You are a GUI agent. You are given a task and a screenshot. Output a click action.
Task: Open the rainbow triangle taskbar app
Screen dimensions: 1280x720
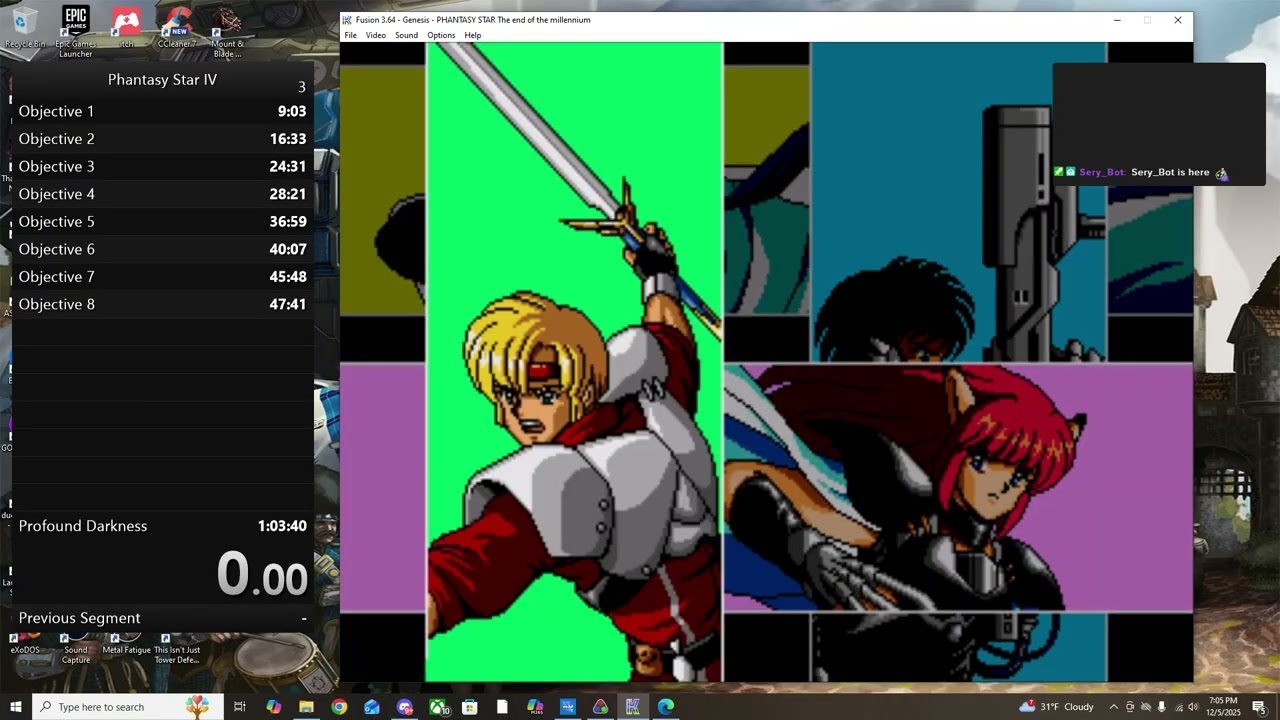600,707
